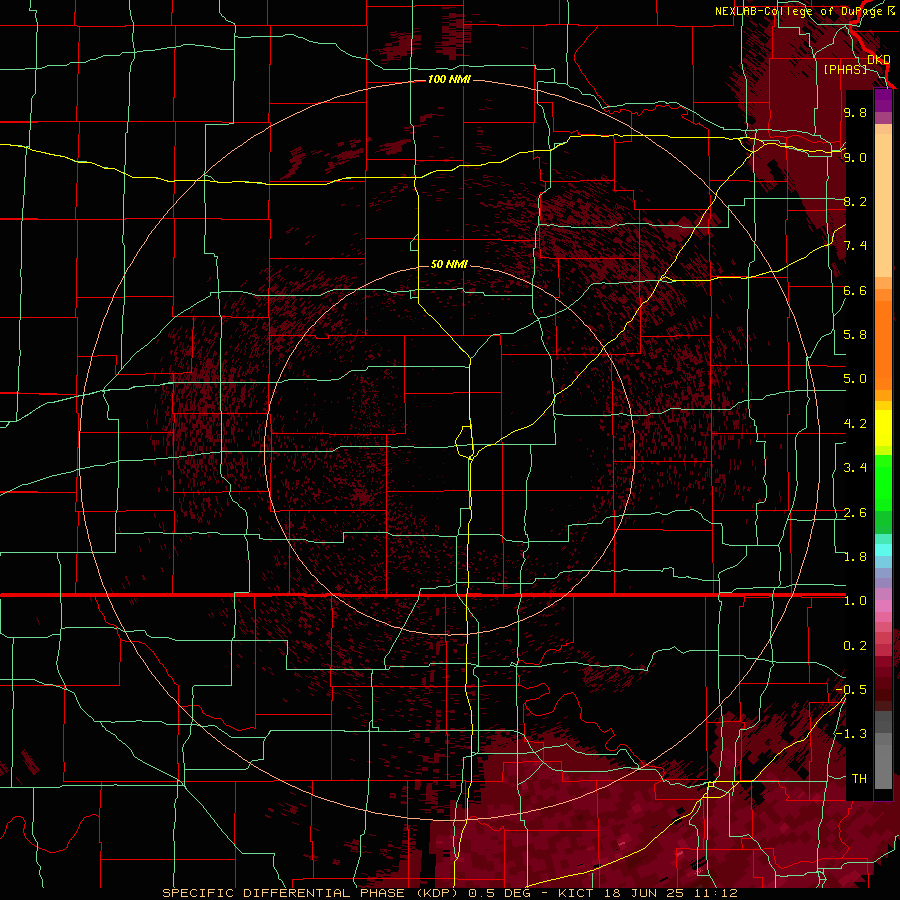The width and height of the screenshot is (900, 900).
Task: Pick the cyan segment of the color bar
Action: 883,549
